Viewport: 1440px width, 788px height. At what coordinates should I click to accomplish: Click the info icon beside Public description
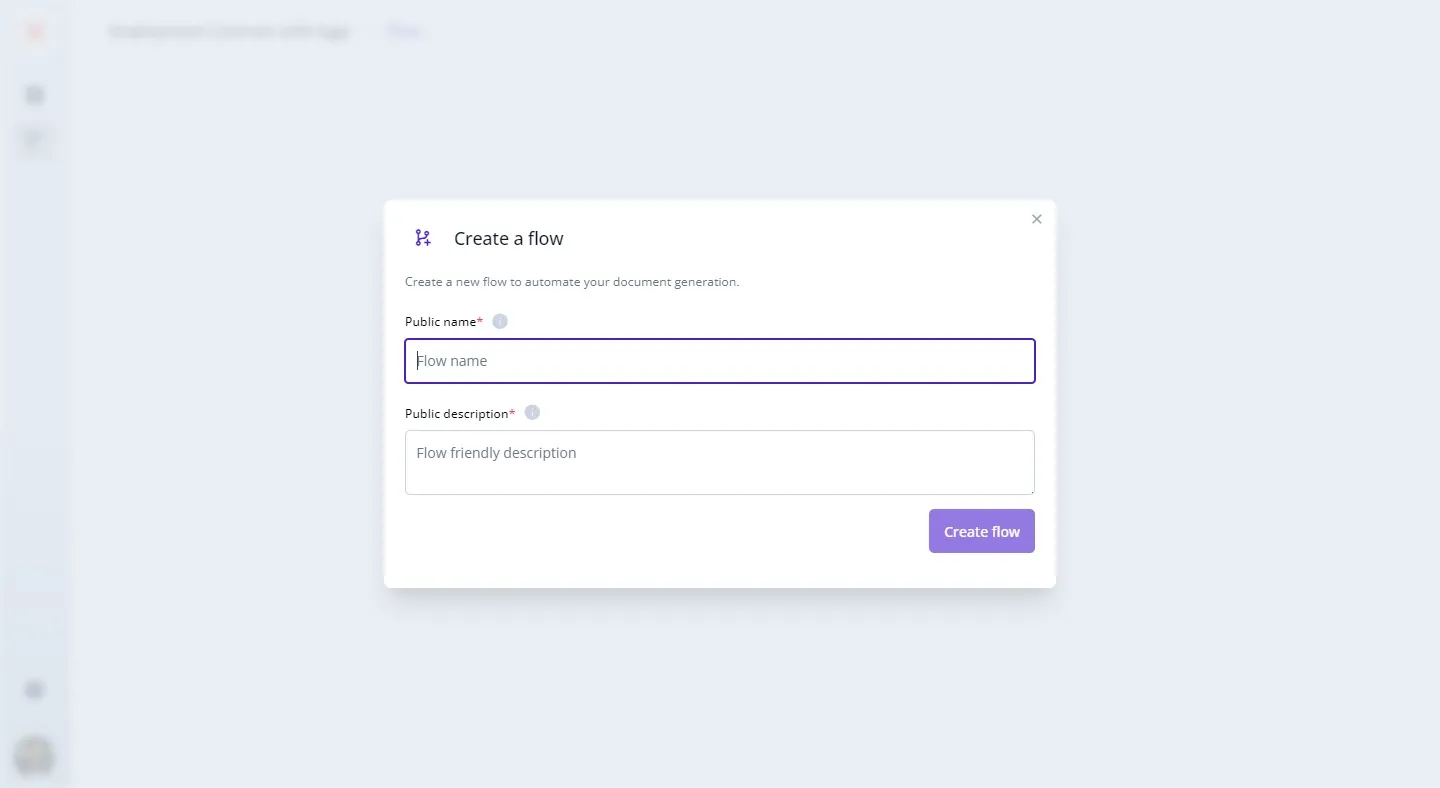point(532,412)
